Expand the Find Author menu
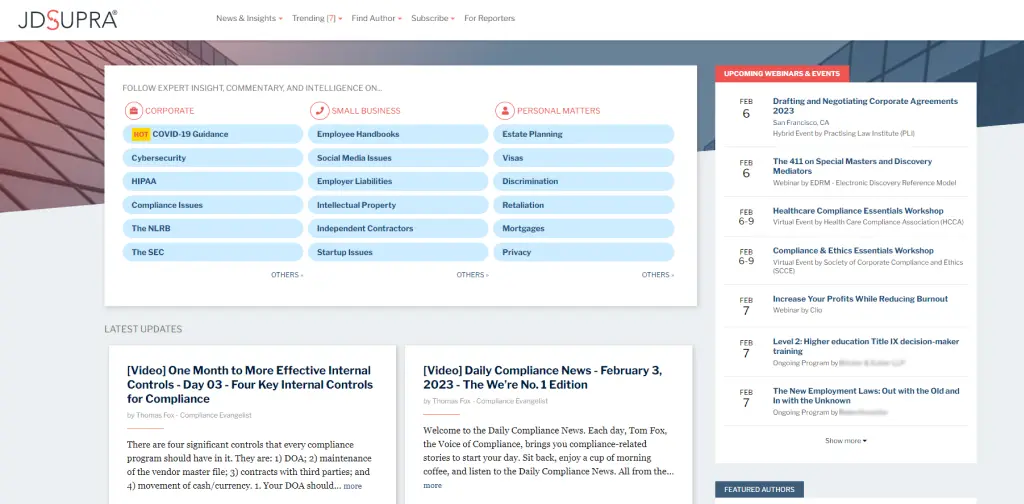The height and width of the screenshot is (504, 1024). pyautogui.click(x=376, y=18)
